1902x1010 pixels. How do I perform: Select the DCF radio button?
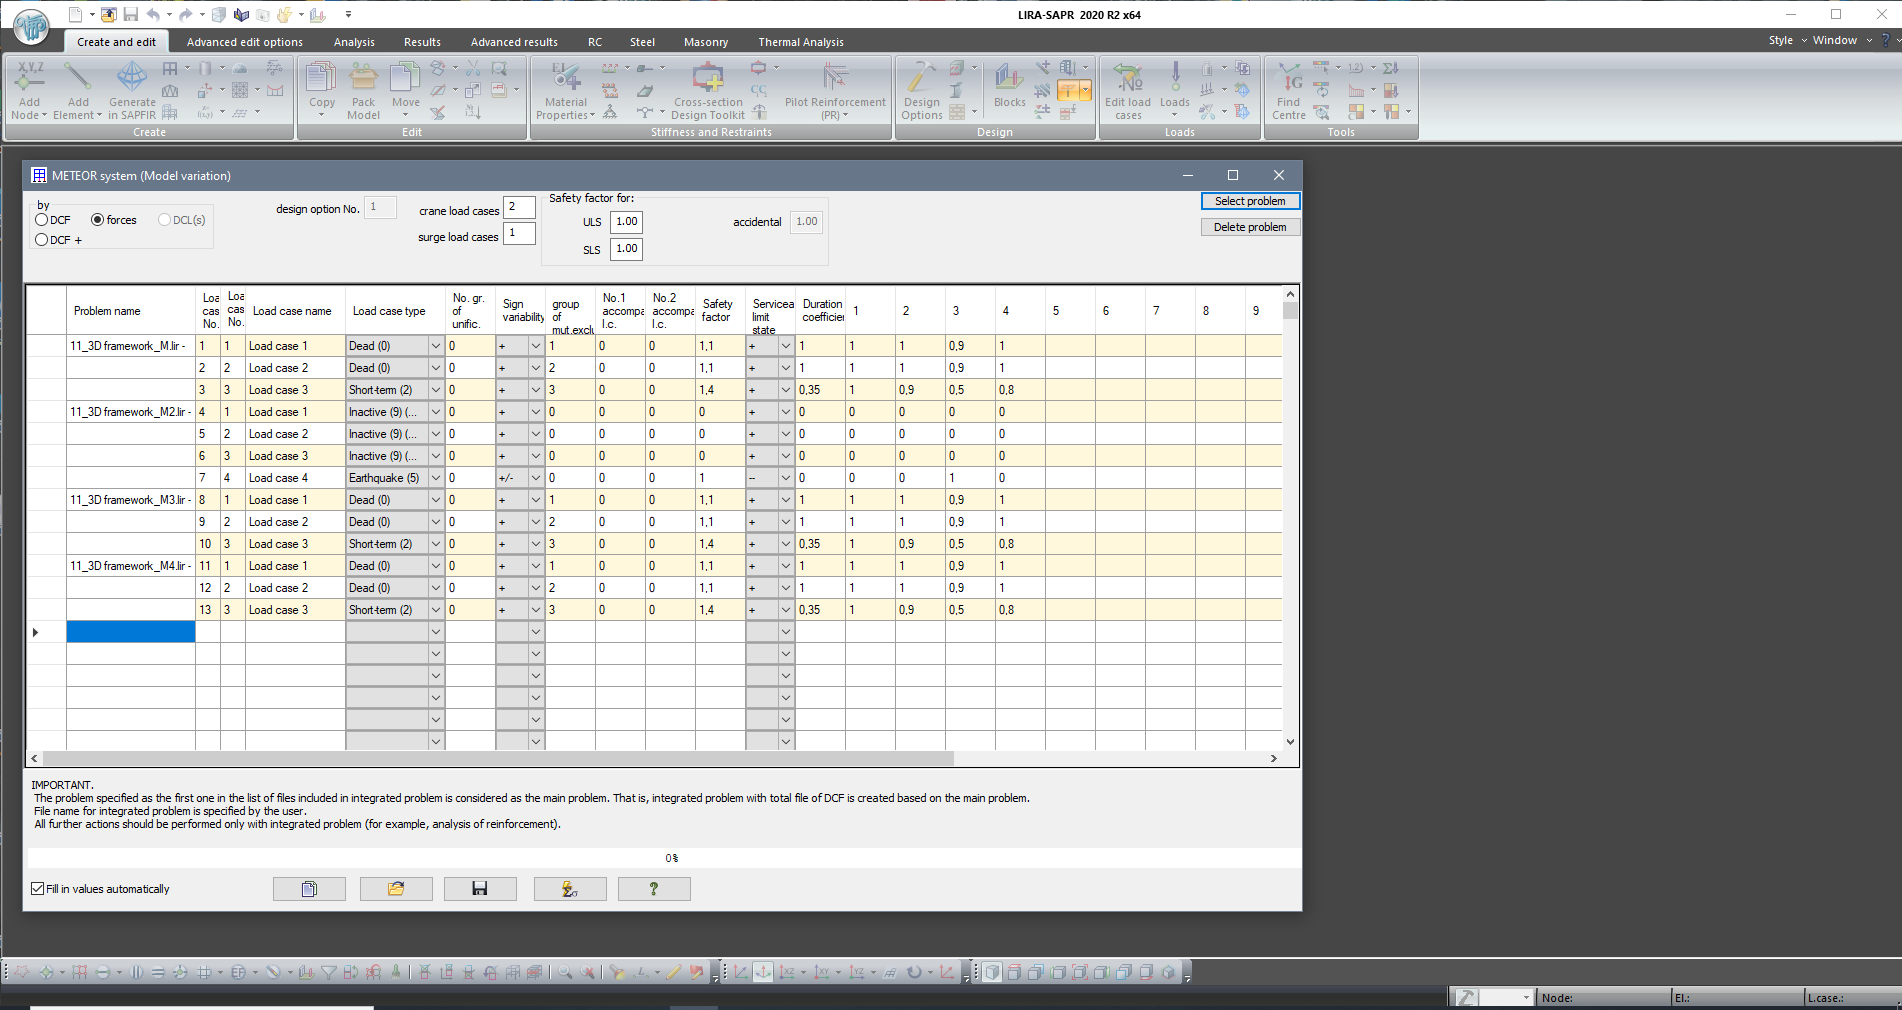pos(42,220)
